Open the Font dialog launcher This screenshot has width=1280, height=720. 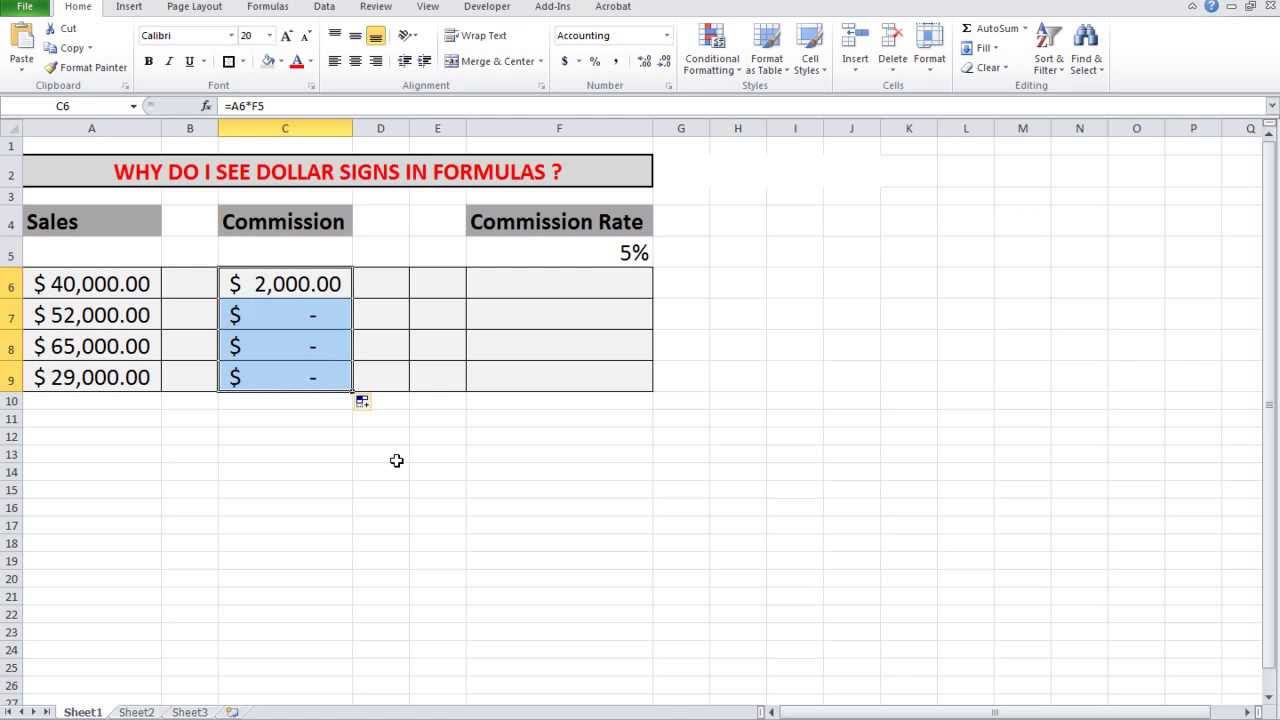coord(311,87)
